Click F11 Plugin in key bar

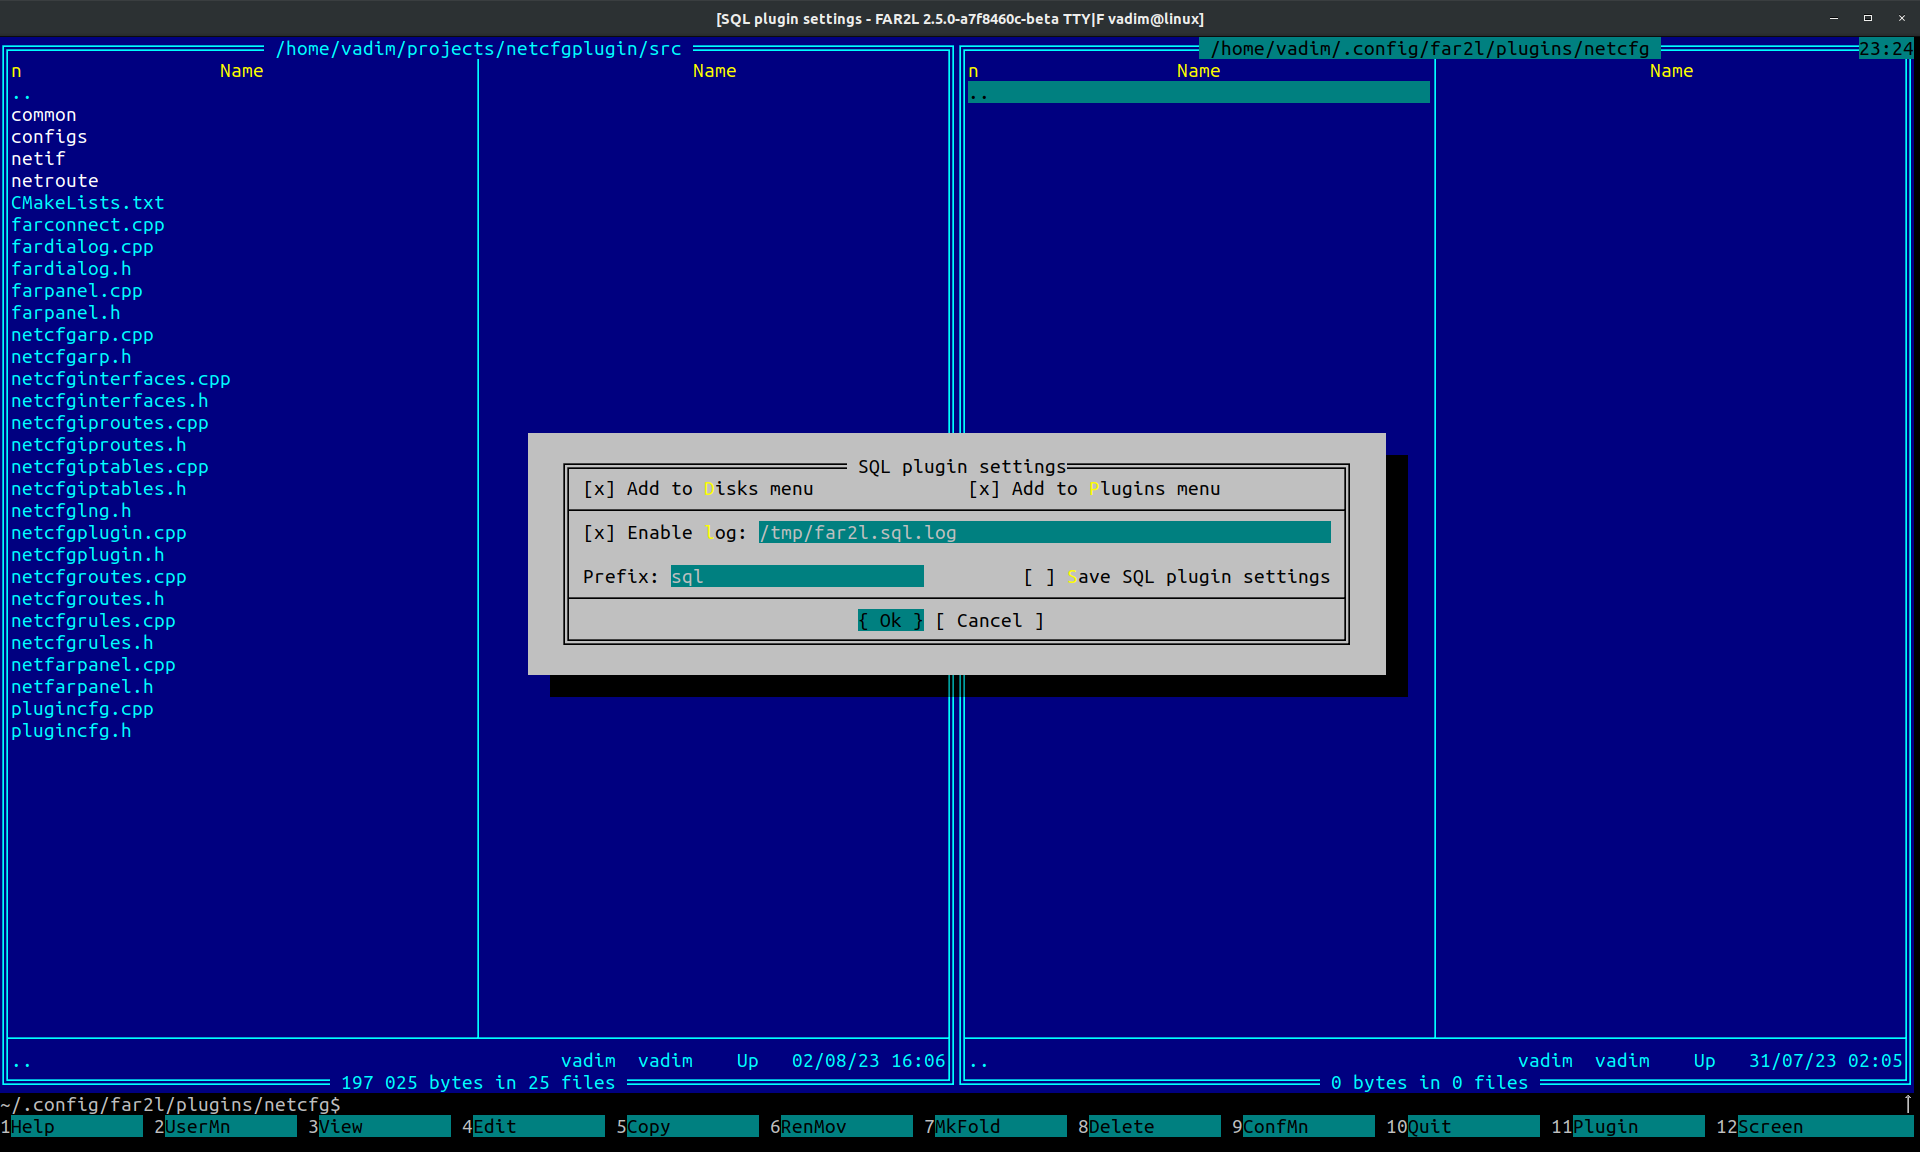pyautogui.click(x=1637, y=1127)
